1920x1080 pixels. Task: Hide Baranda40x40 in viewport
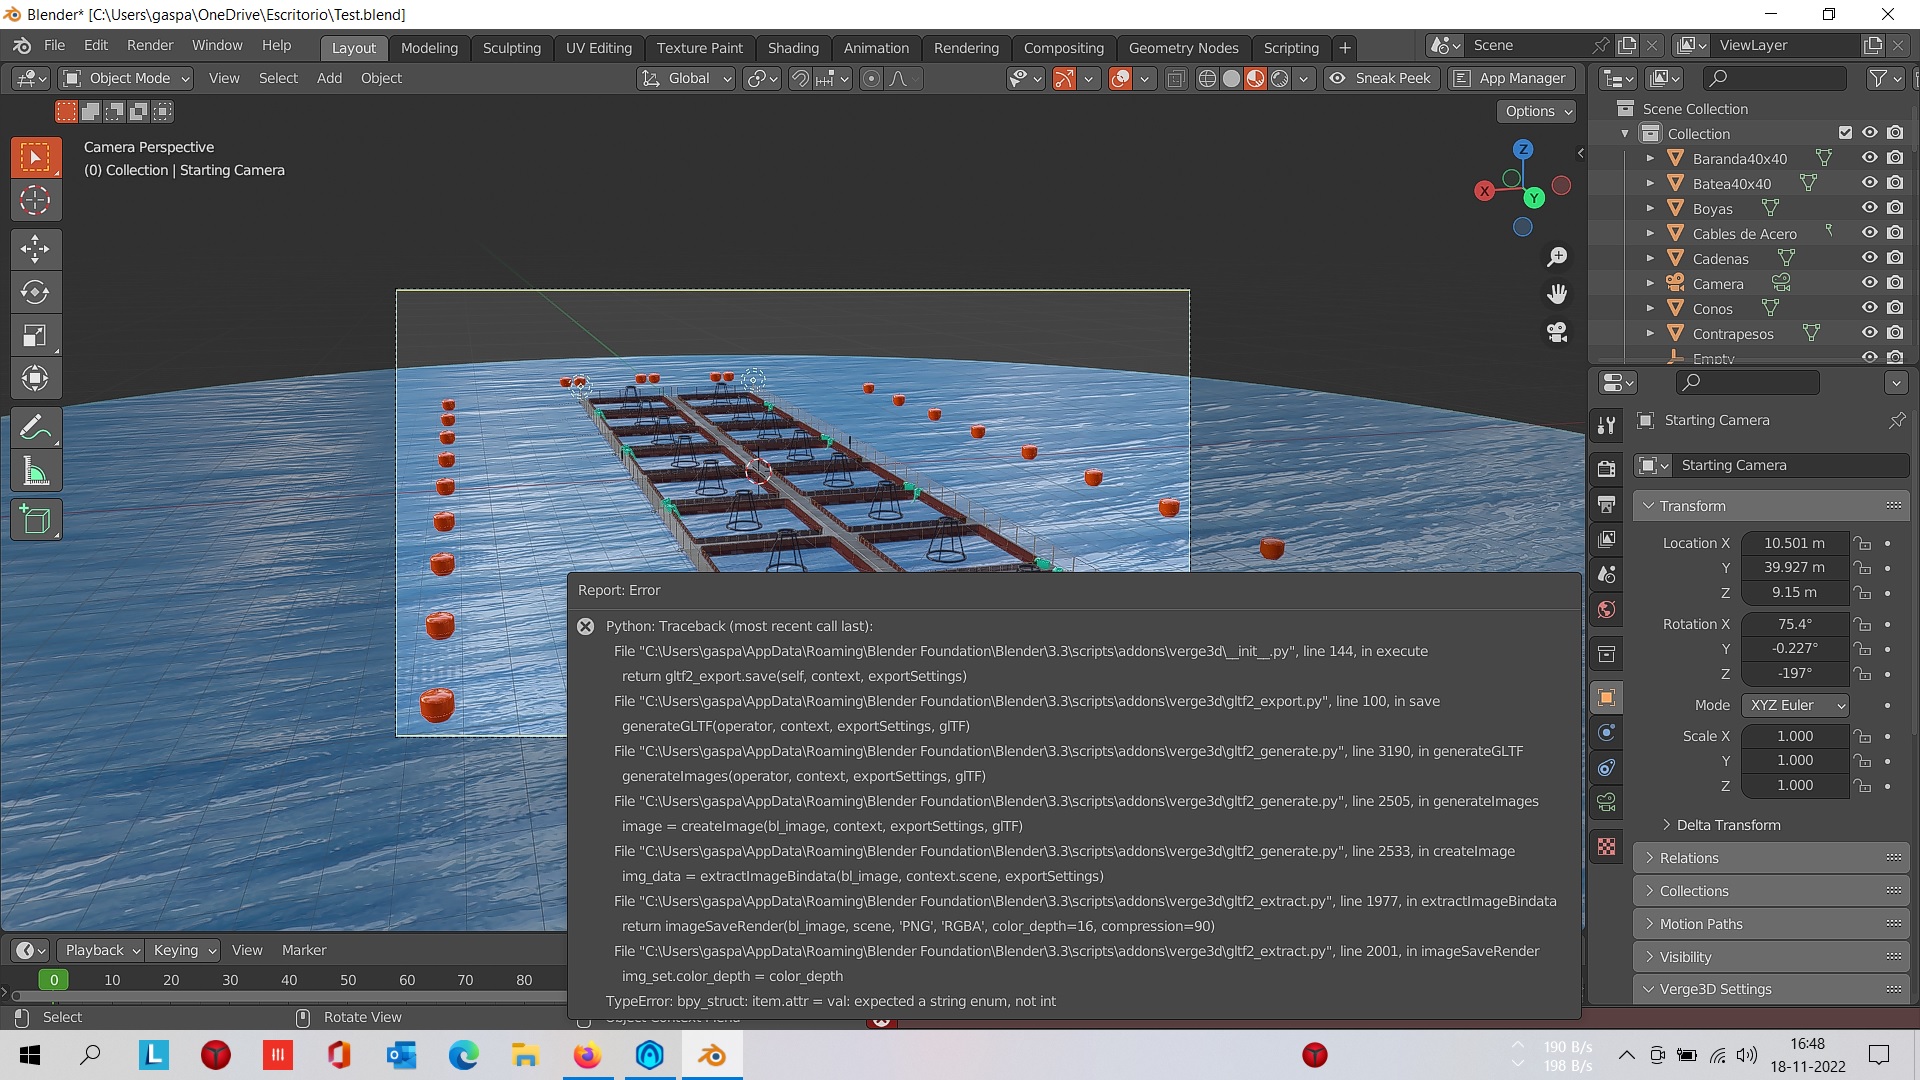[1869, 158]
